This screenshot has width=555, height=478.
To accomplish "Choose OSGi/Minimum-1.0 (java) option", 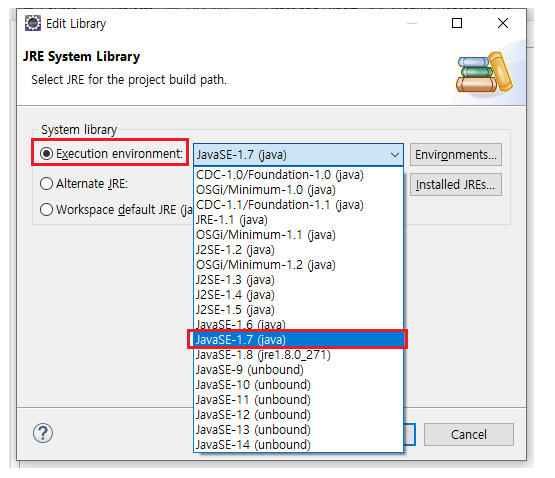I will pyautogui.click(x=298, y=190).
